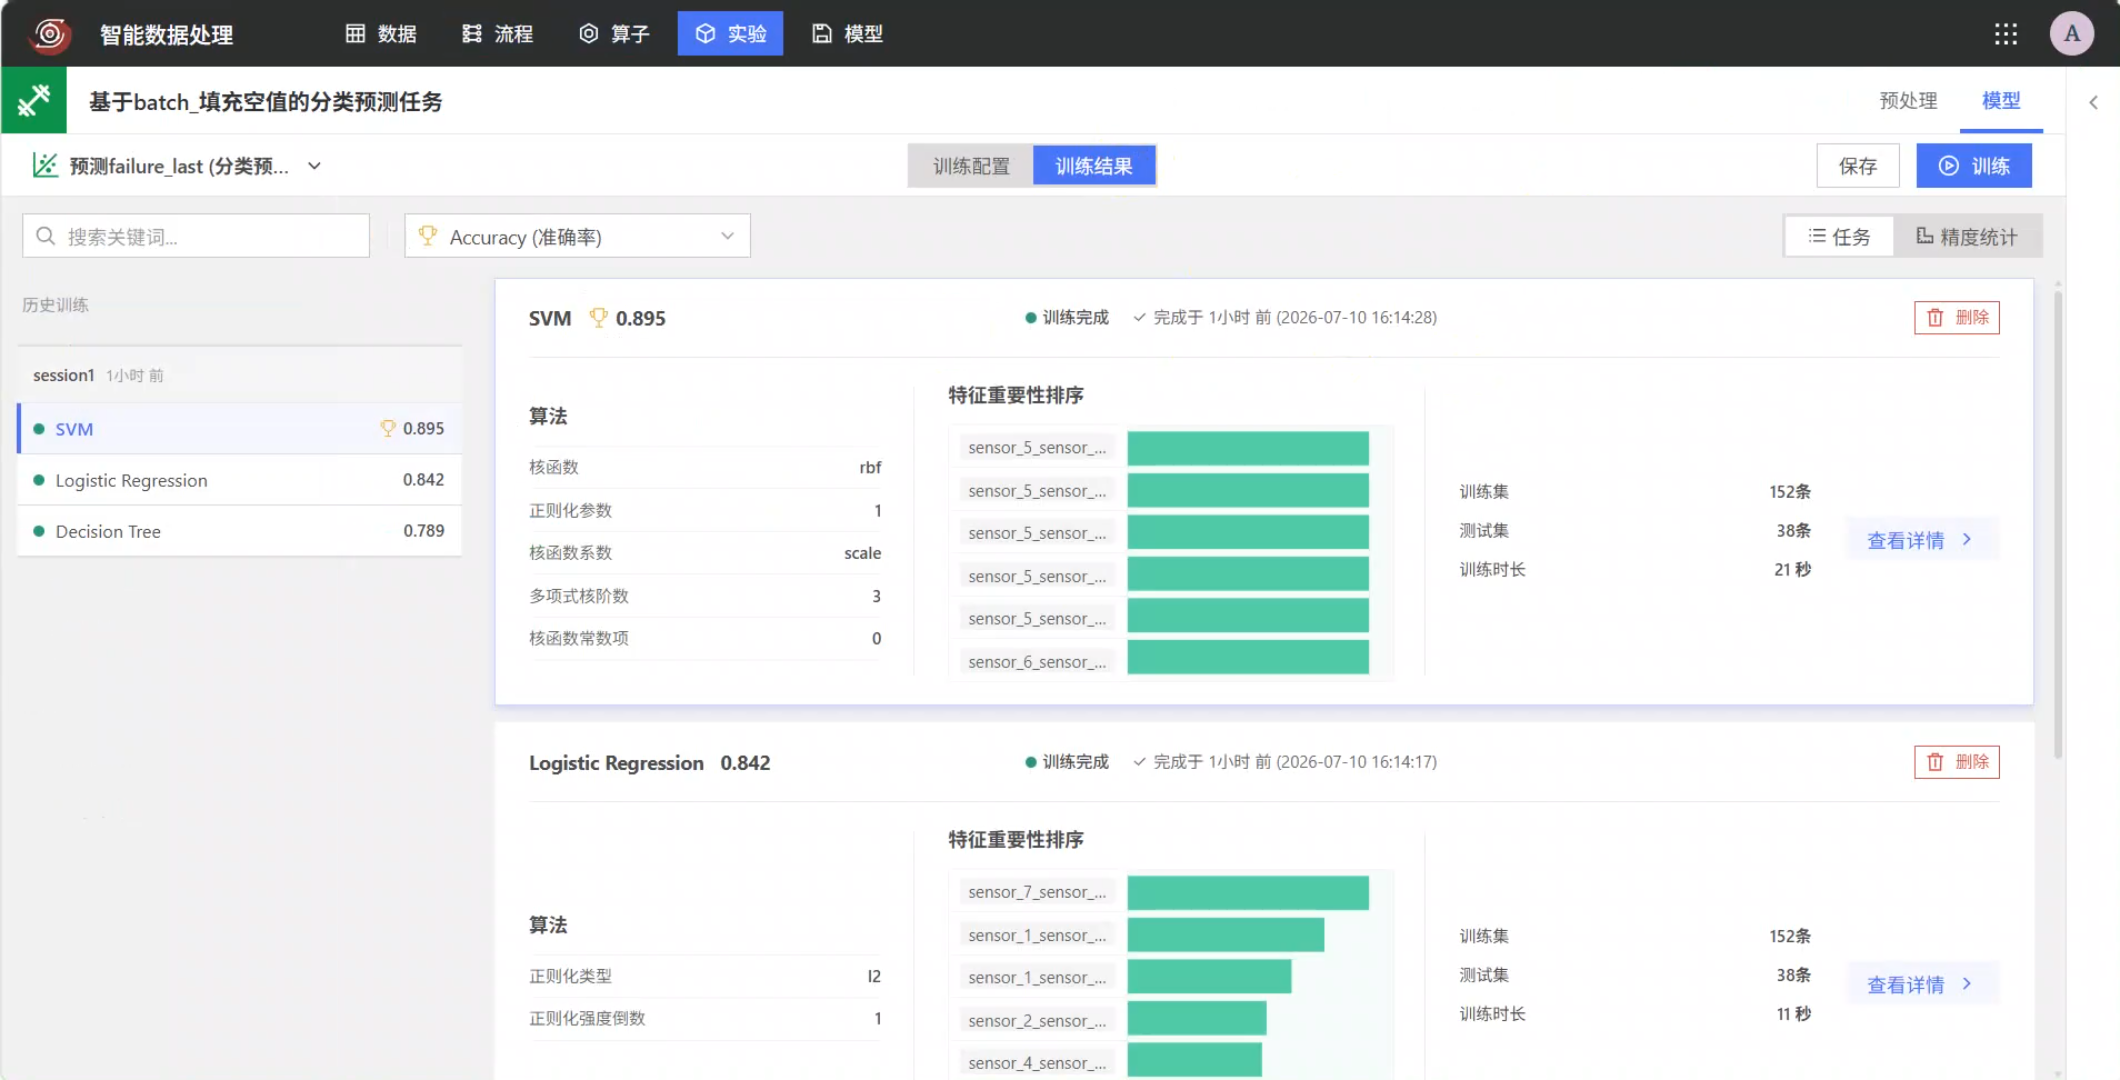Screen dimensions: 2120x1080
Task: Switch to the 预处理 tab
Action: point(1908,101)
